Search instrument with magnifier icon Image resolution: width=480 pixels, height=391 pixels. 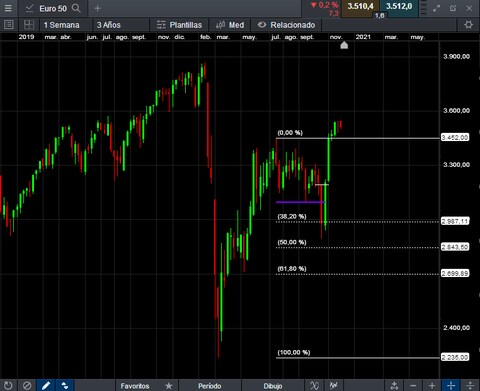pos(76,8)
